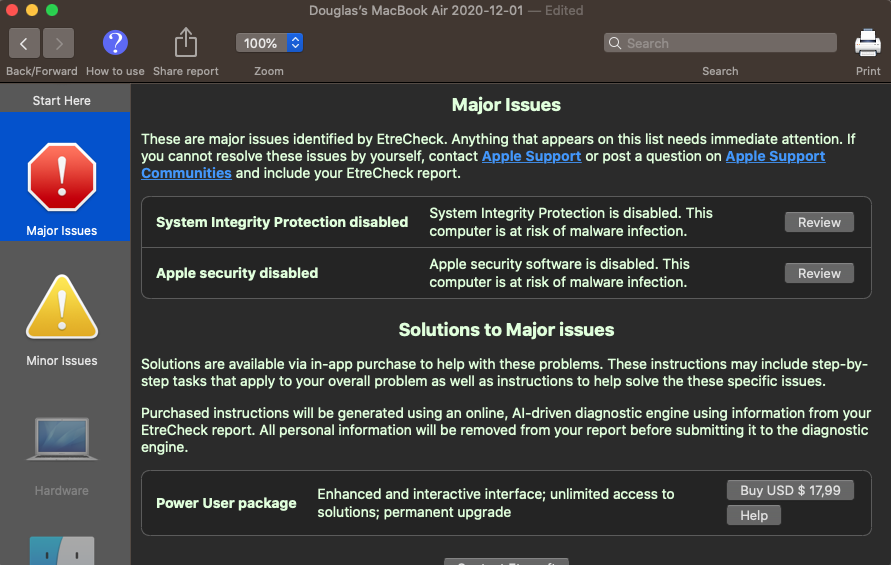The height and width of the screenshot is (565, 891).
Task: Click the Buy USD $ 17,99 button
Action: [x=790, y=490]
